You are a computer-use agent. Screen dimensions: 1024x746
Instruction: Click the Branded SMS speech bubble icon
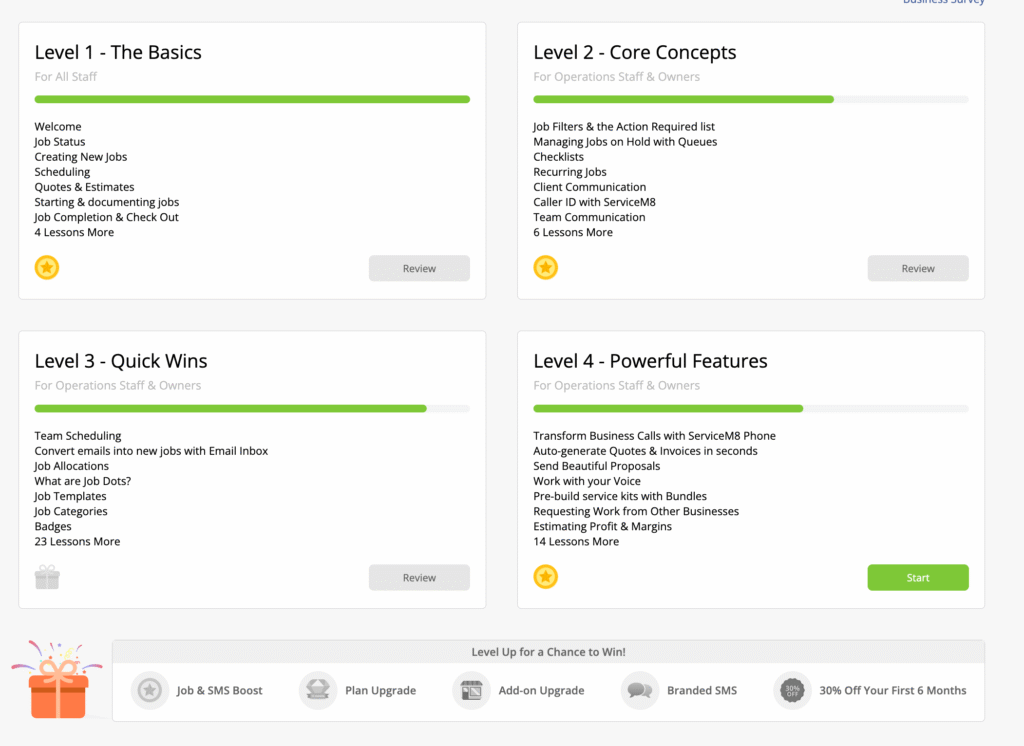pos(639,690)
